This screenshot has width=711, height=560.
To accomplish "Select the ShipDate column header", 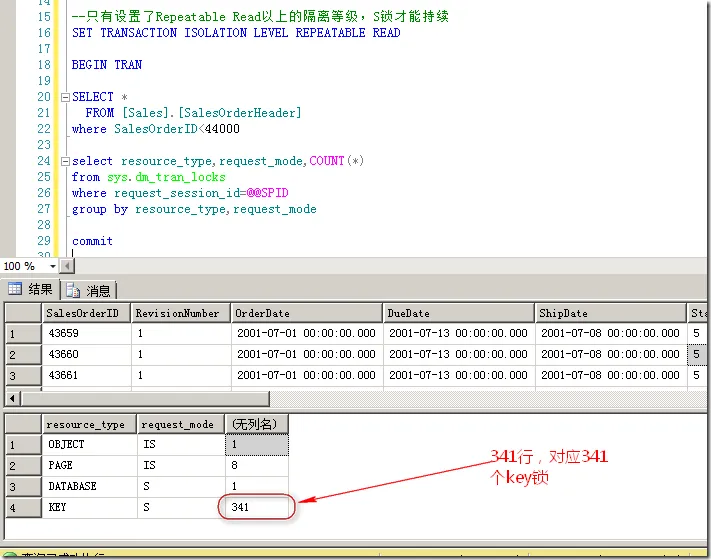I will (608, 313).
